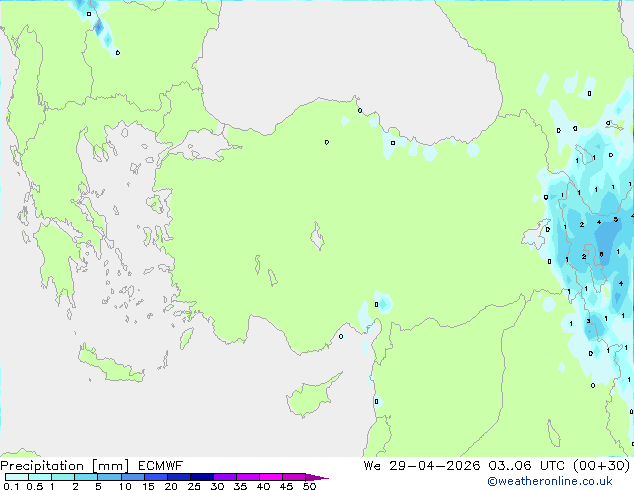Select the 0.5–1 mm legend color swatch
Image resolution: width=634 pixels, height=490 pixels.
(x=40, y=477)
